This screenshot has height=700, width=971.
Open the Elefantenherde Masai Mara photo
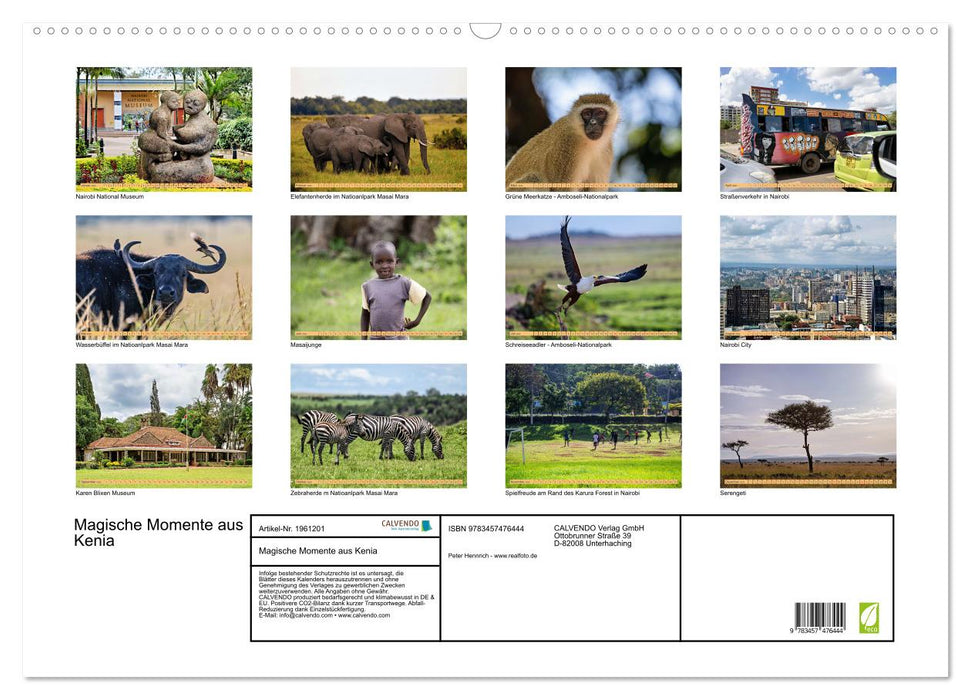point(379,128)
